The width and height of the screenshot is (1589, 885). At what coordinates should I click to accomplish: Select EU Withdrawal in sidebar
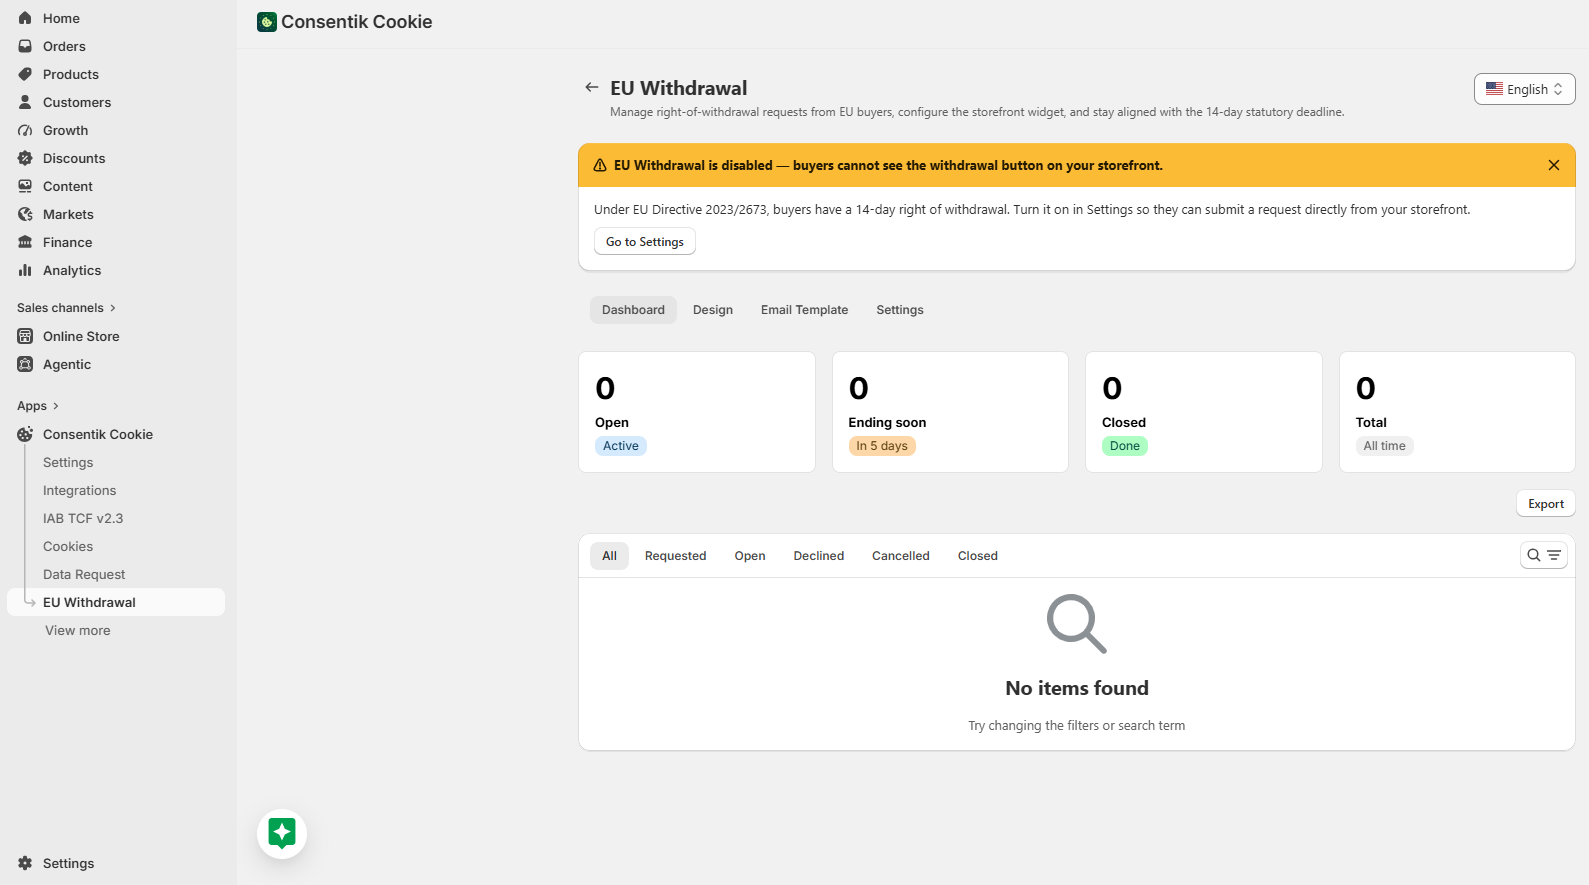[116, 602]
